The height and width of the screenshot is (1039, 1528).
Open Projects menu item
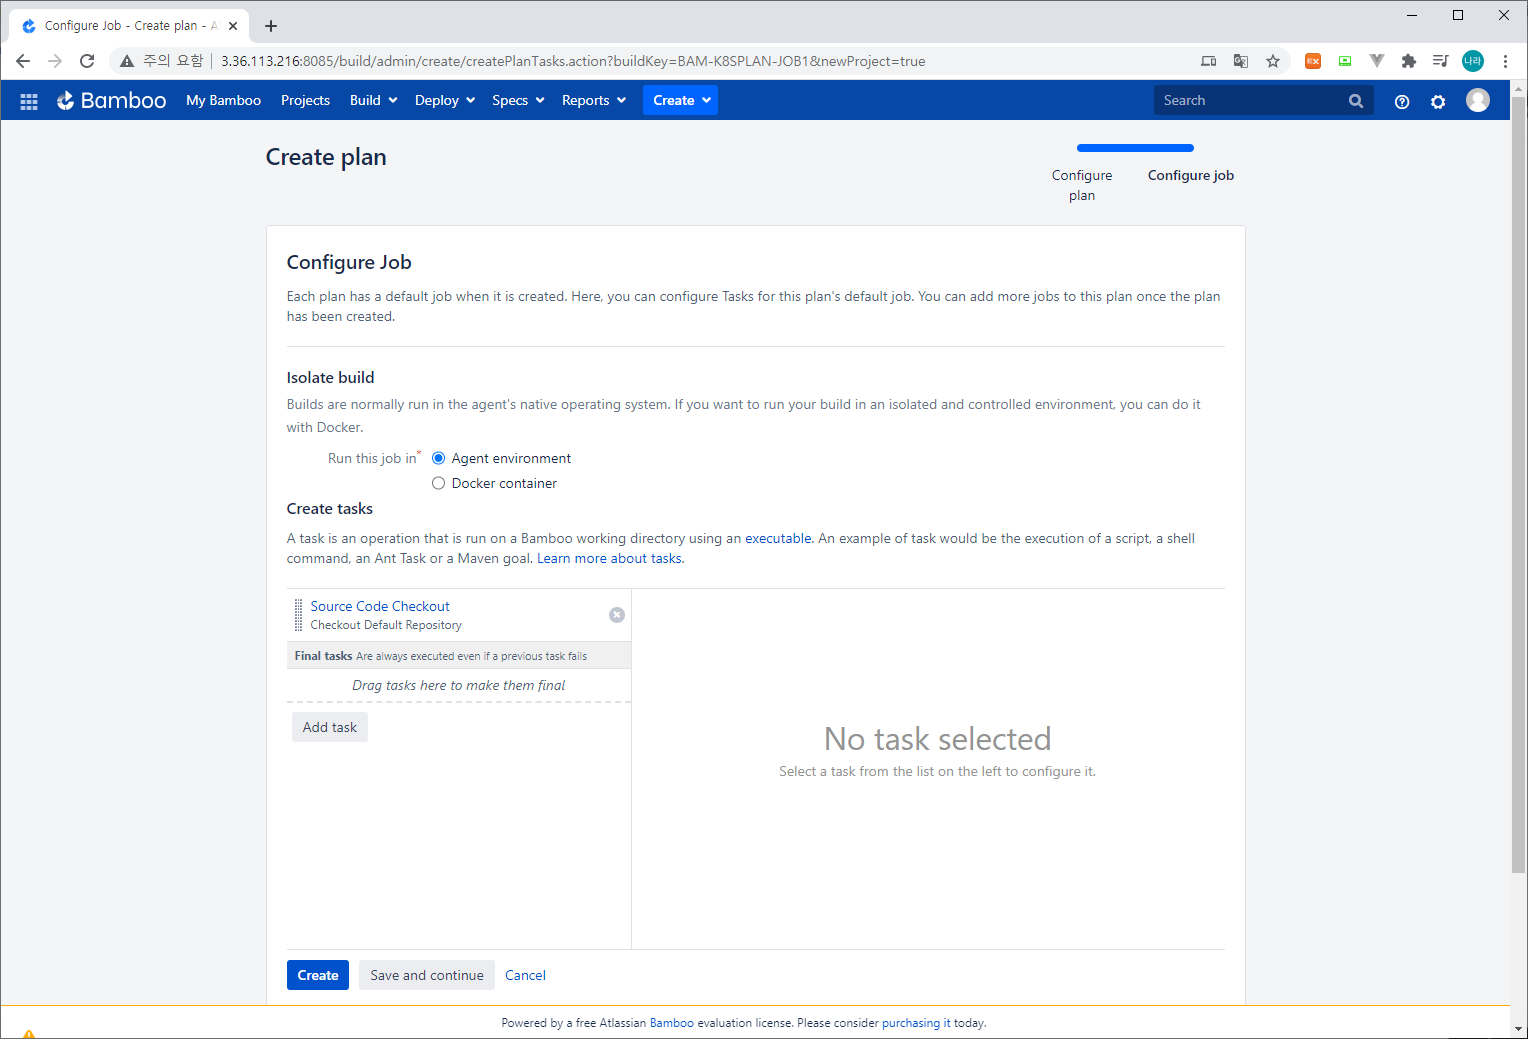[305, 100]
